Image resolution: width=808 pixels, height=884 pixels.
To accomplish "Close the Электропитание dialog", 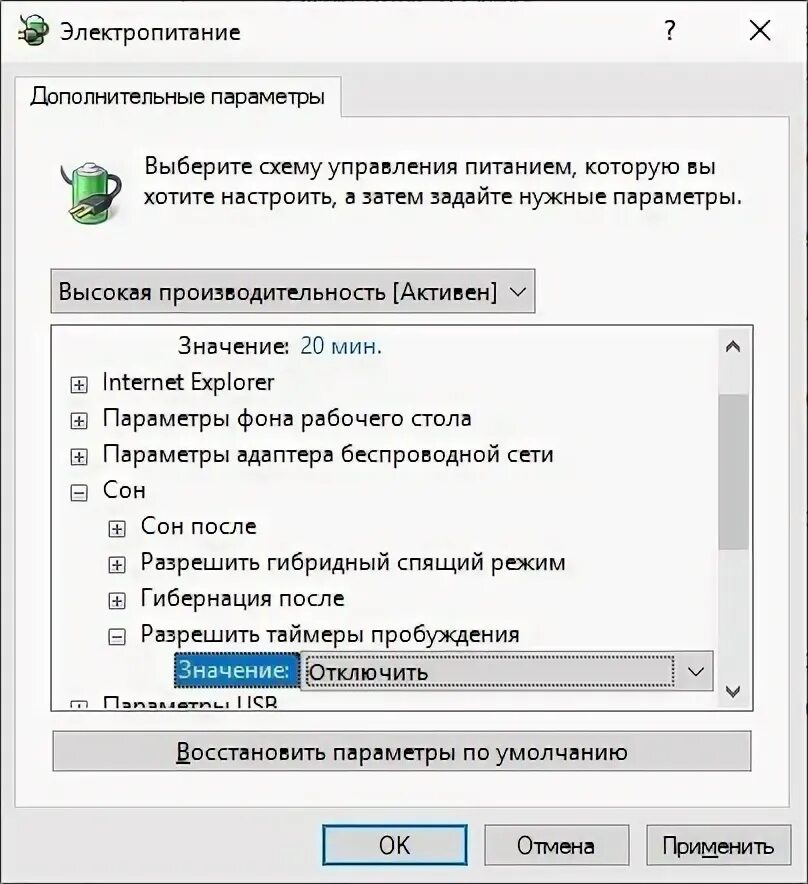I will click(x=760, y=30).
